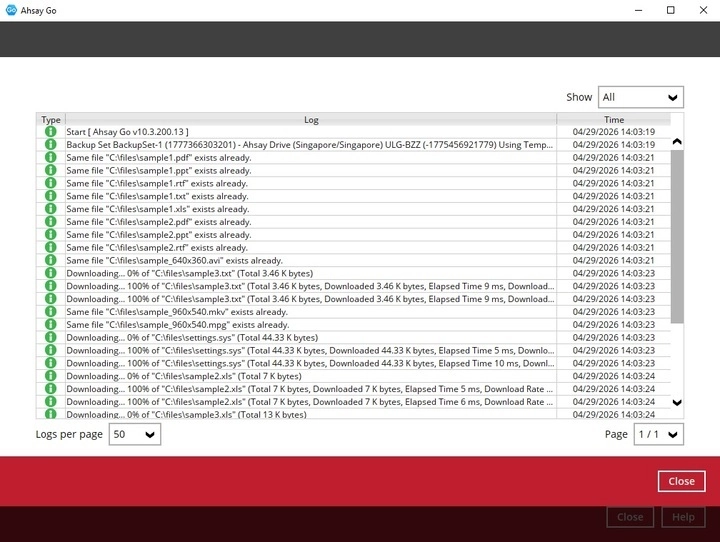
Task: Select settings.sys Elapsed Time 10 ms log text
Action: (310, 363)
